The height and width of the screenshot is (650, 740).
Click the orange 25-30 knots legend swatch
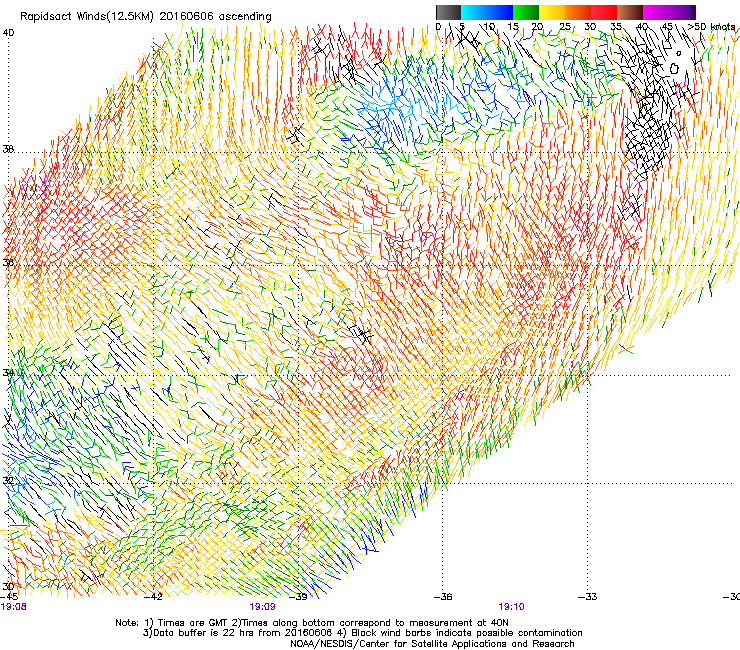pos(578,12)
